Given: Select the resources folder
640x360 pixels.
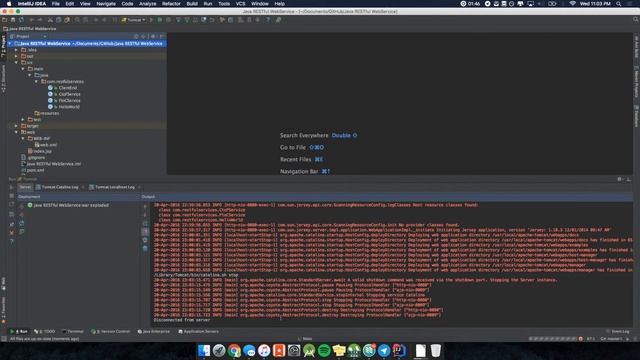Looking at the screenshot, I should pos(47,113).
